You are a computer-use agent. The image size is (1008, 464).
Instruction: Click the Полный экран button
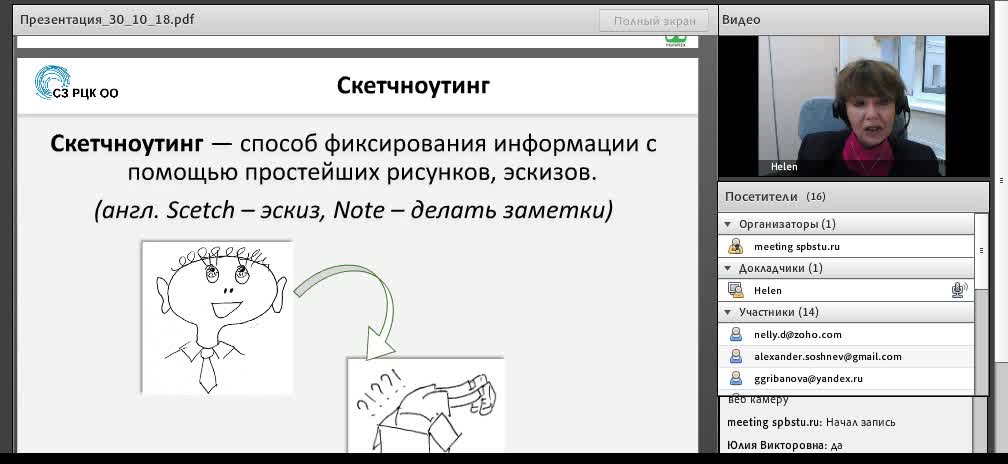click(x=654, y=21)
